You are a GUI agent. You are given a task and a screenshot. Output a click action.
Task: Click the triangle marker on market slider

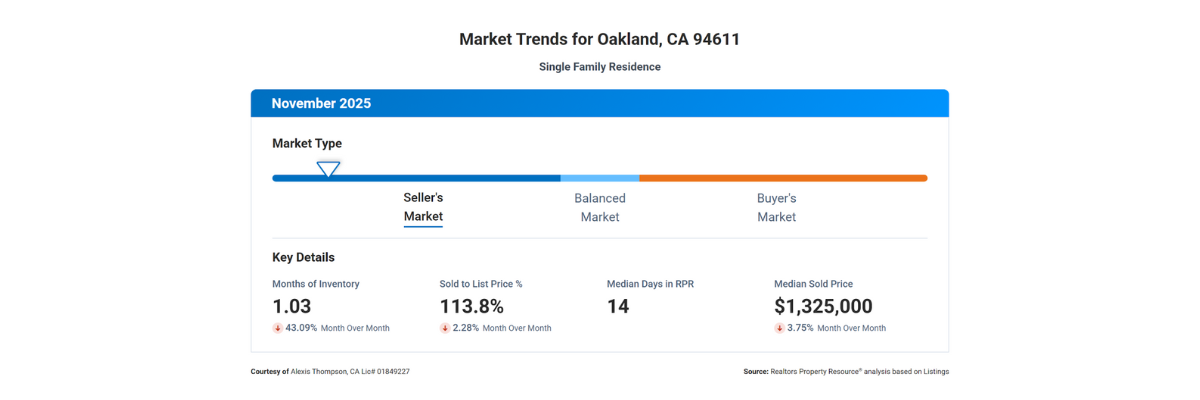pos(328,169)
